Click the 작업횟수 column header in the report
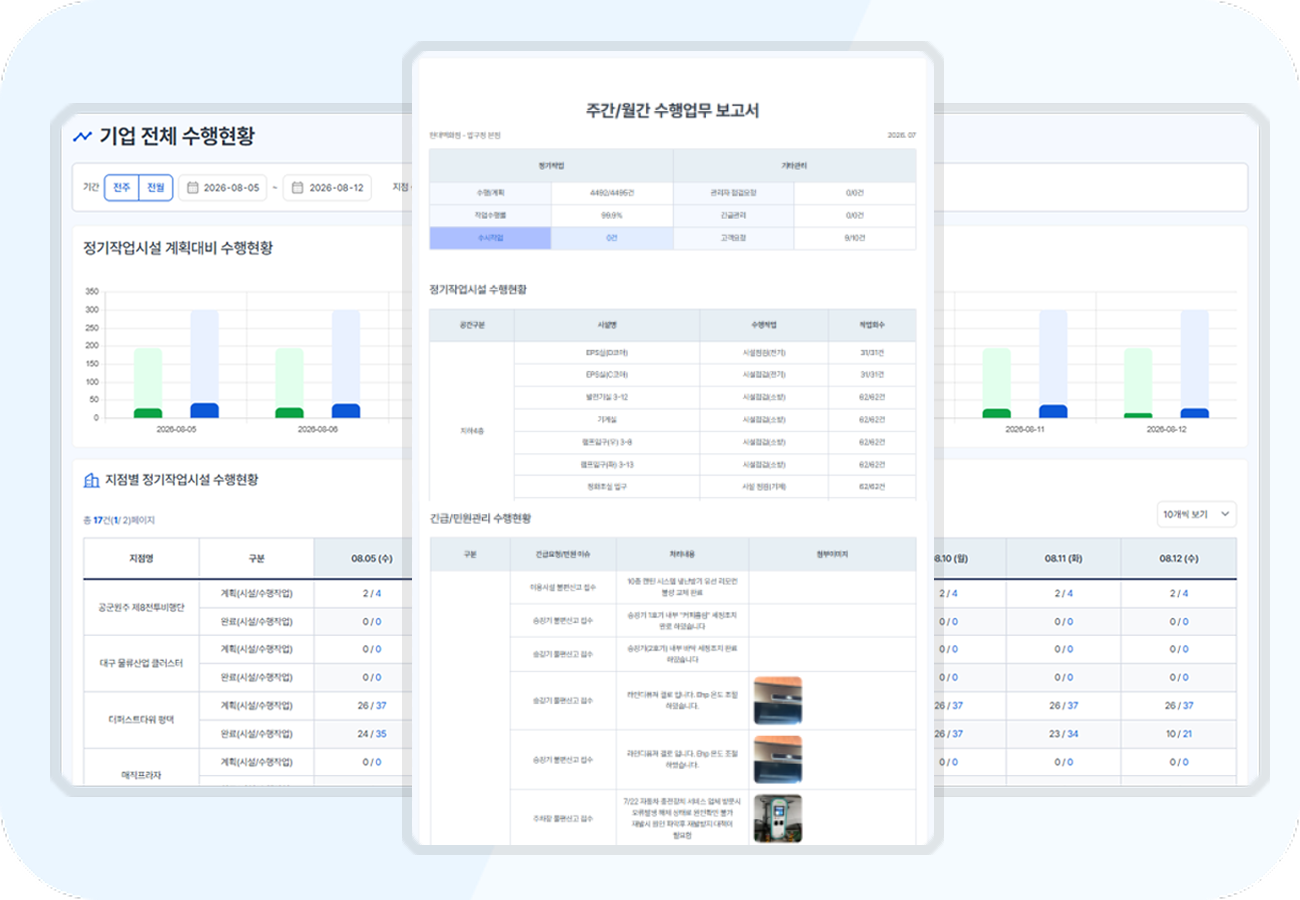 pos(872,325)
